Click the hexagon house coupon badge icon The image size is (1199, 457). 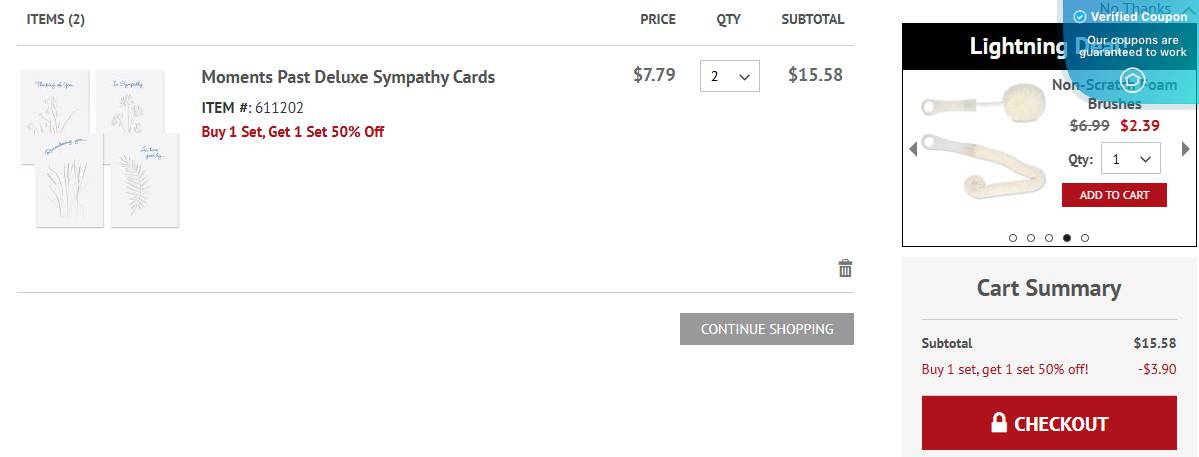point(1132,79)
